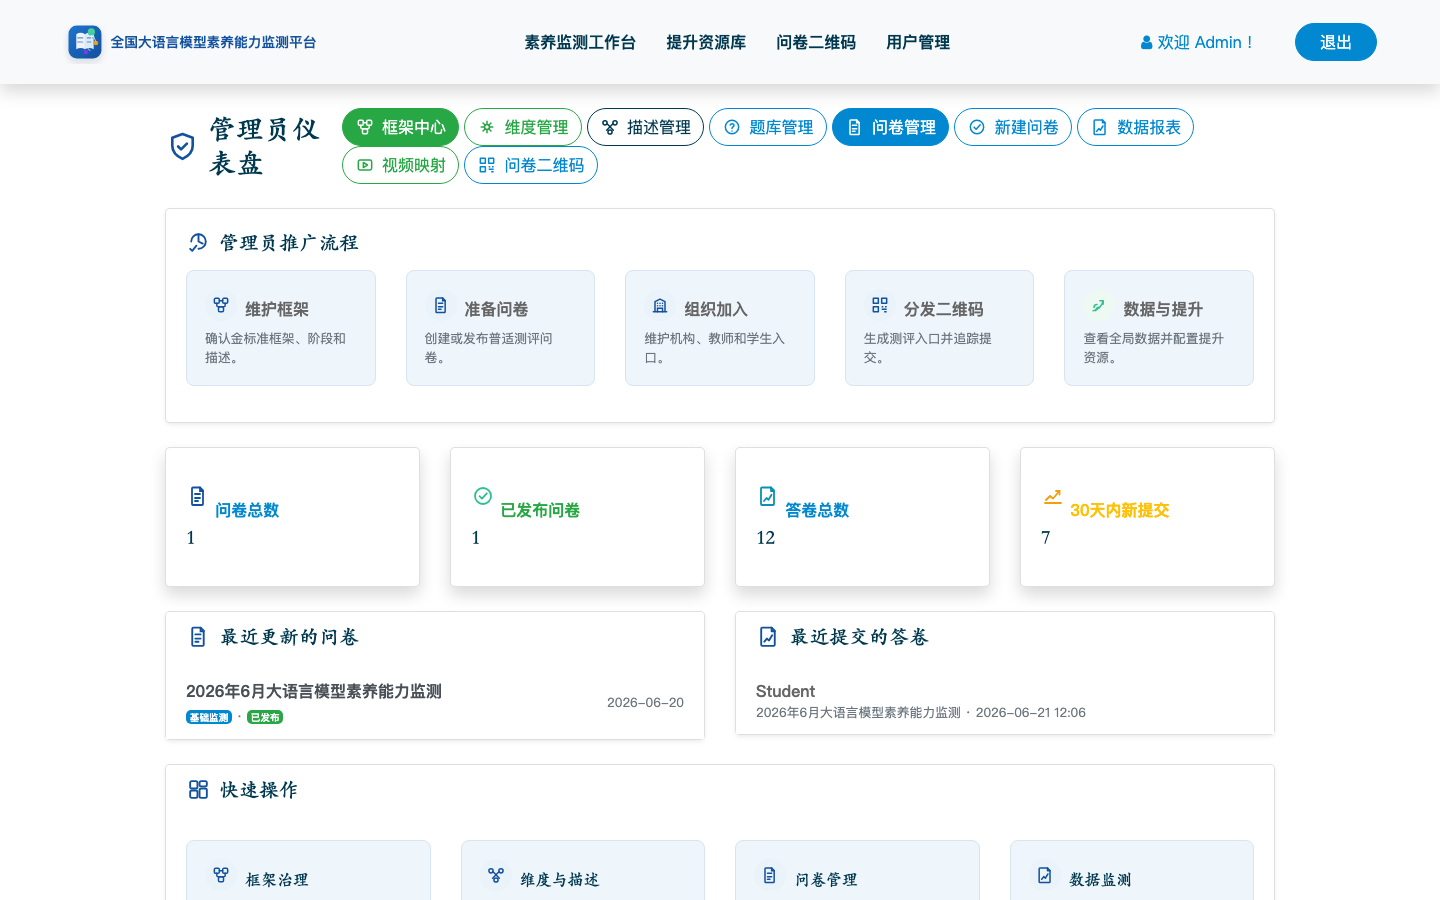This screenshot has width=1440, height=900.
Task: Click the 数据监测 quick action title
Action: point(1100,879)
